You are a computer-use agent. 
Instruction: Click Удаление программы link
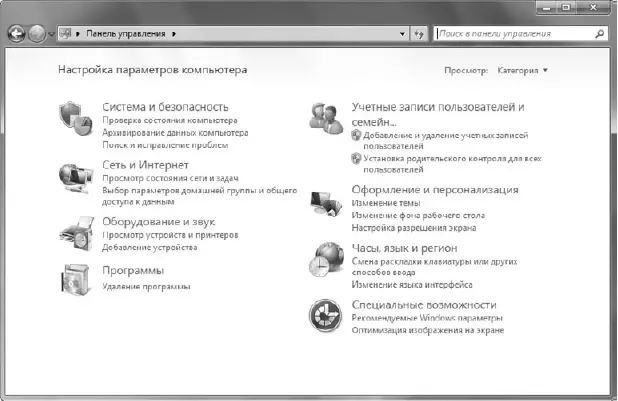tap(146, 287)
